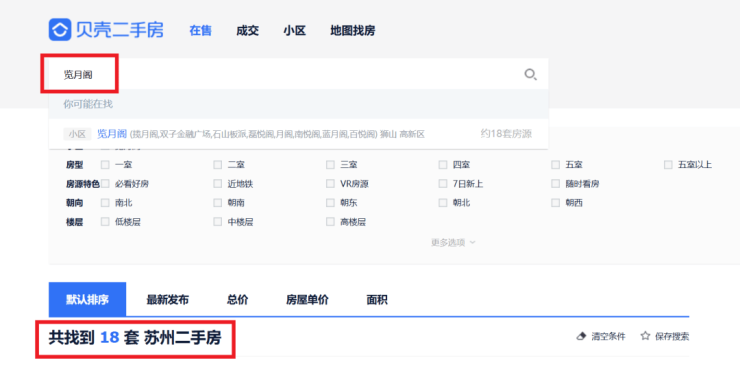
Task: Click the 贝壳二手房 site title
Action: coord(120,30)
